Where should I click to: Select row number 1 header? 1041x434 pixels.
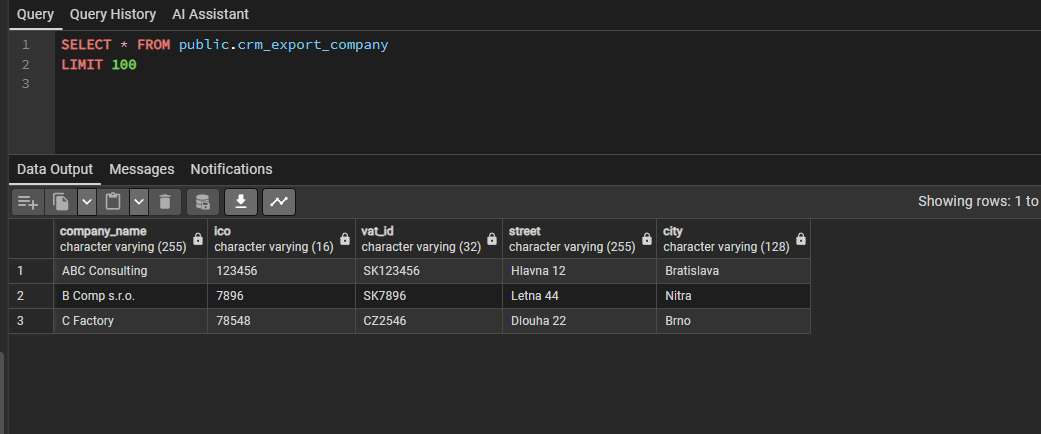click(31, 271)
